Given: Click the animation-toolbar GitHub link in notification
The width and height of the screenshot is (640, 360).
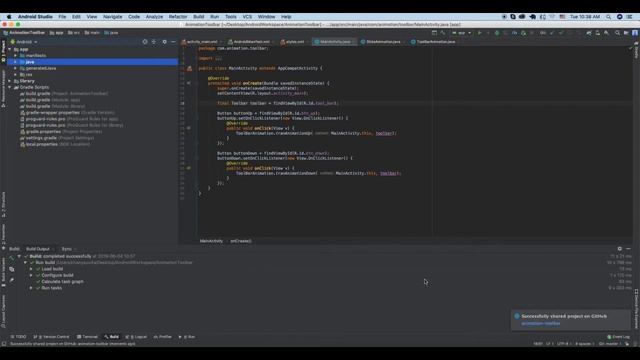Looking at the screenshot, I should click(x=541, y=324).
